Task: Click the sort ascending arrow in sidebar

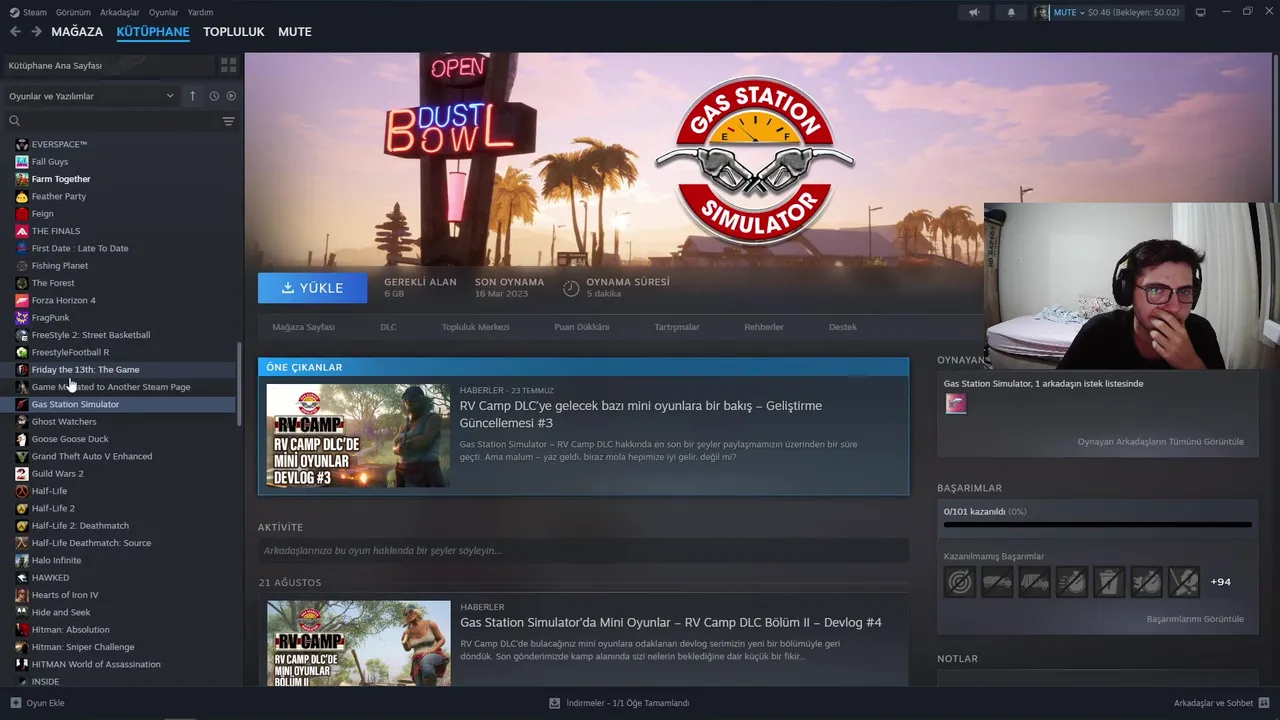Action: [192, 96]
